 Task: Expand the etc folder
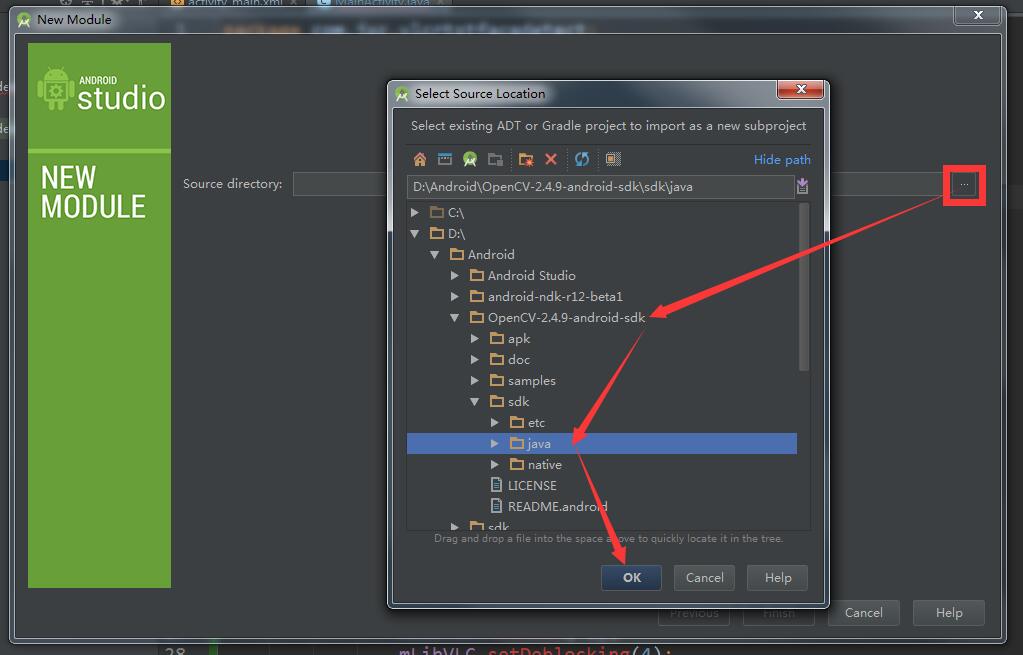pyautogui.click(x=495, y=423)
